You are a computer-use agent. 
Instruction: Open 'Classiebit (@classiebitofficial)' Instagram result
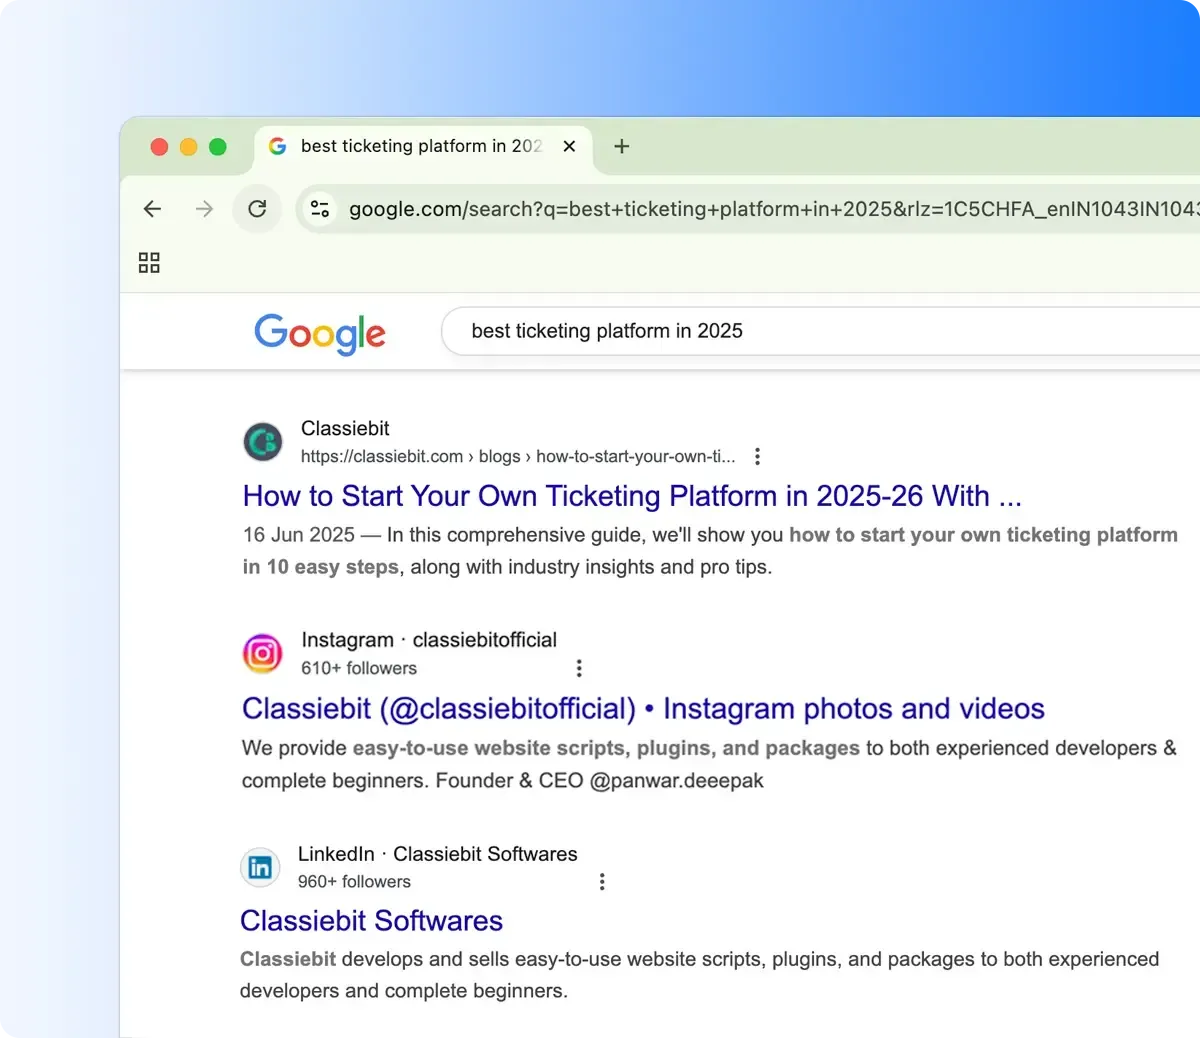pos(643,709)
